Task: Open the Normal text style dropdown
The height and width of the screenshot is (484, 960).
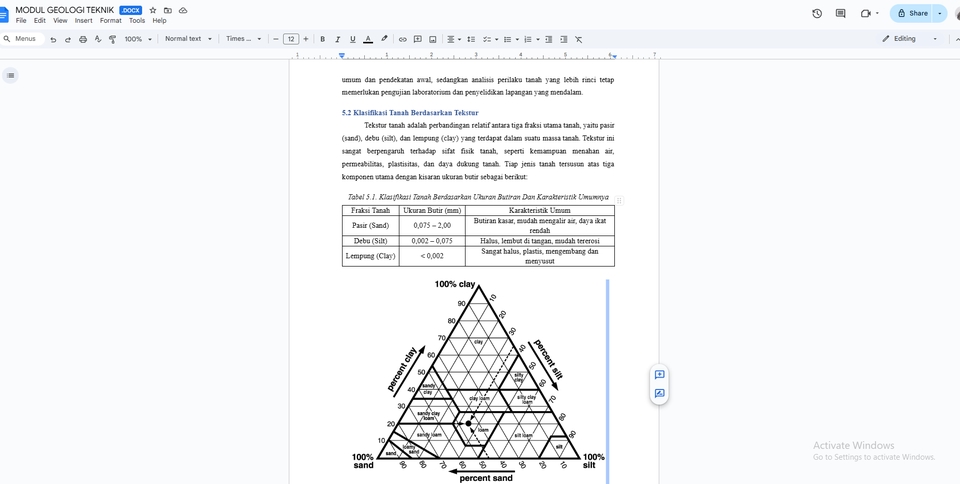Action: pos(188,39)
